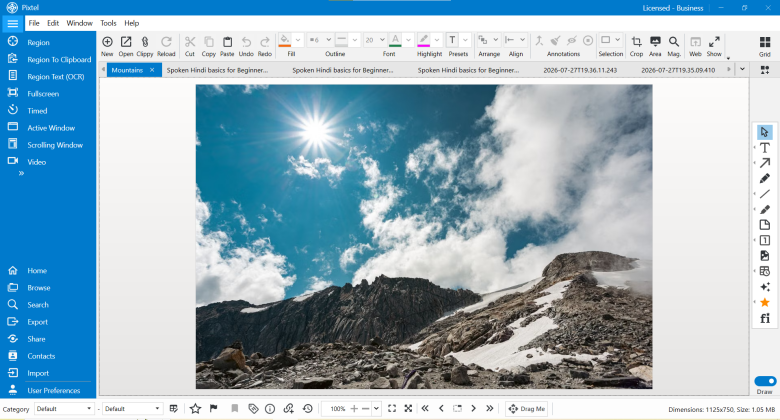The image size is (780, 420).
Task: Switch to the 2026-07-27T19.35.09.410 tab
Action: point(678,70)
